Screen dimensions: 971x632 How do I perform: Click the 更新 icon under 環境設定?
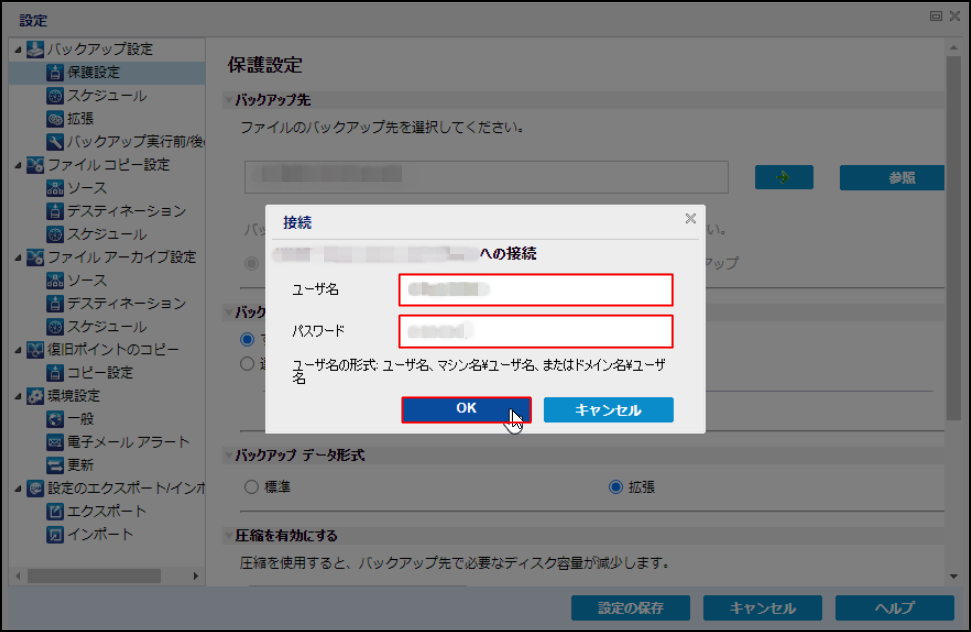(x=56, y=465)
